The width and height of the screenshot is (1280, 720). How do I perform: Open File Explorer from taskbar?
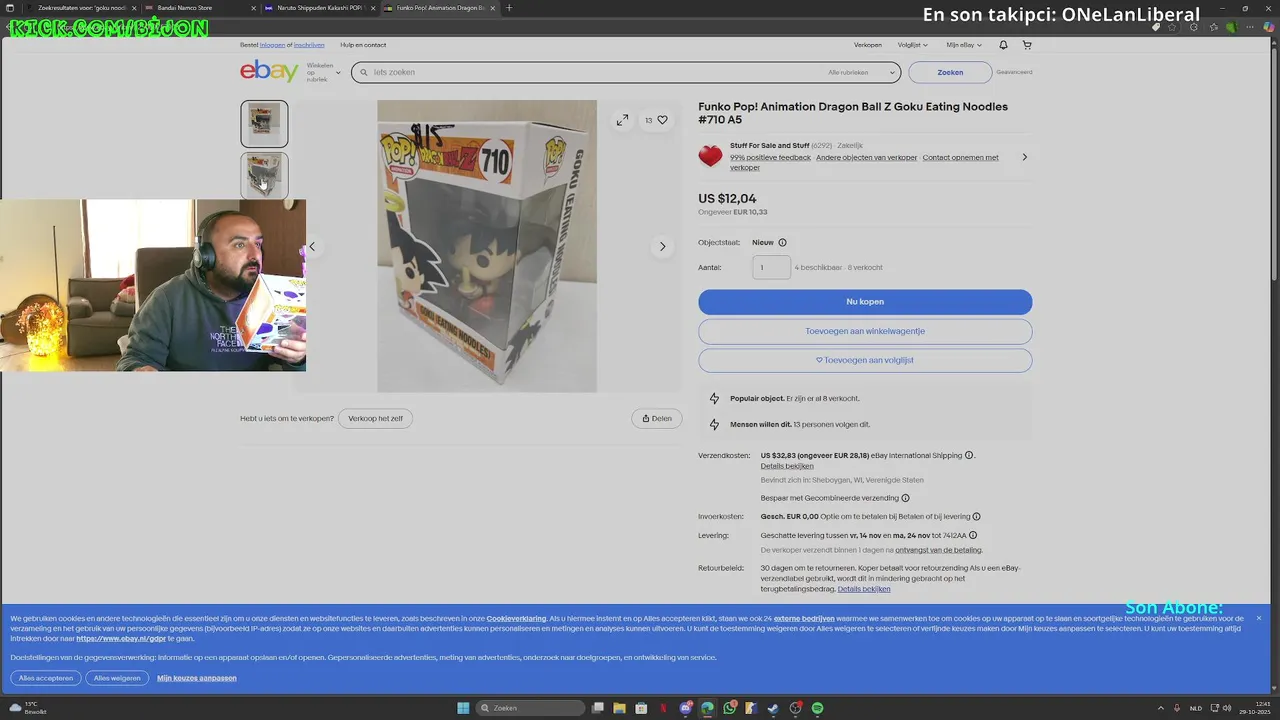(619, 708)
